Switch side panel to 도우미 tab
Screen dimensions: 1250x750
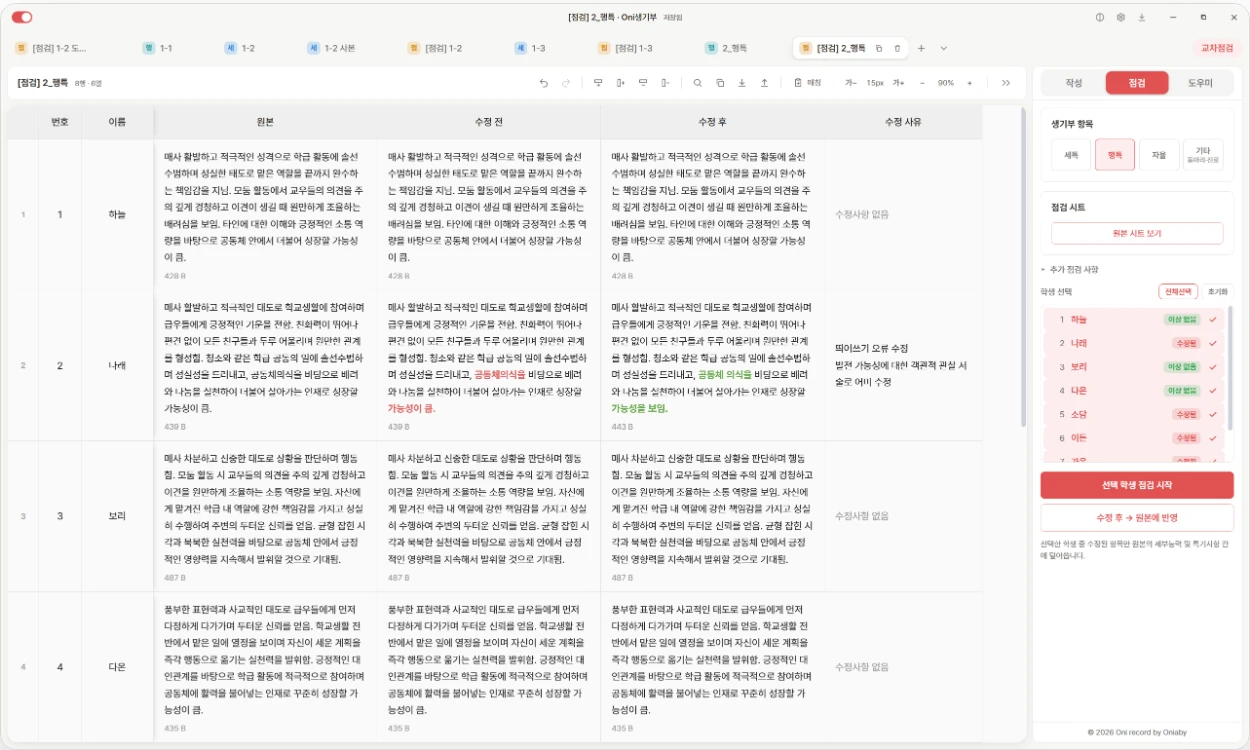[x=1200, y=83]
